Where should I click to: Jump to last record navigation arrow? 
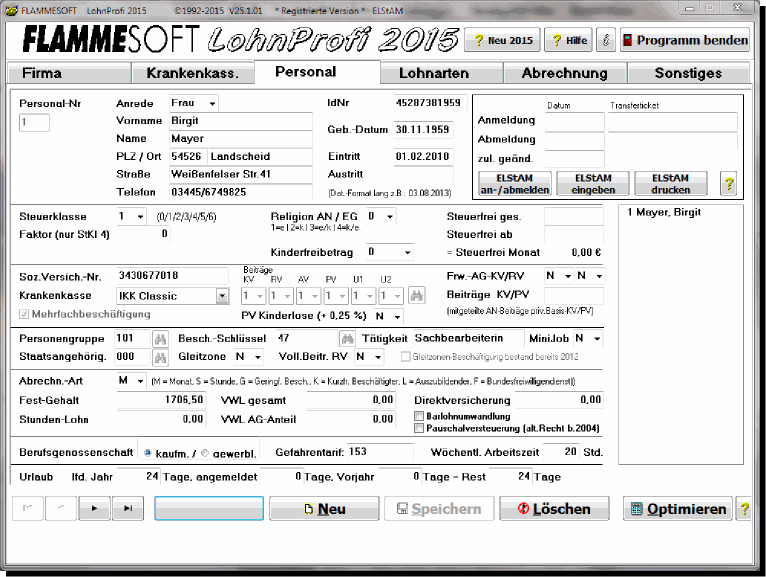[x=128, y=509]
